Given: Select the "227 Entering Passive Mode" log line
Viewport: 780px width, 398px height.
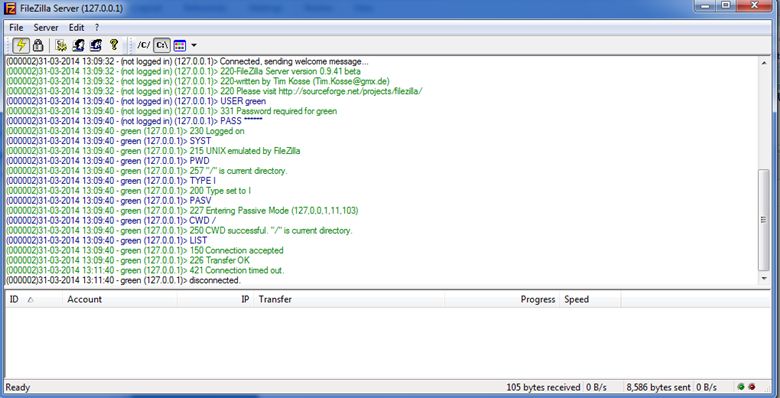Looking at the screenshot, I should [182, 210].
